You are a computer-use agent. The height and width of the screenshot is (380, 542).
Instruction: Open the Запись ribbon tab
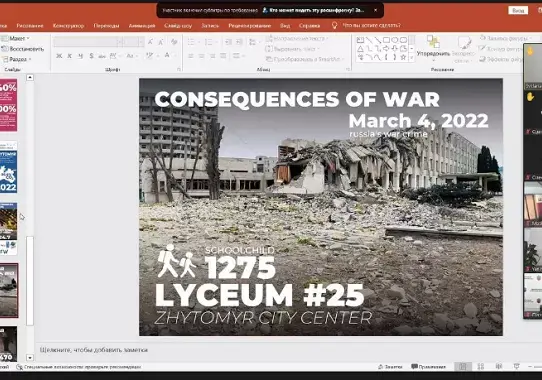[x=210, y=26]
